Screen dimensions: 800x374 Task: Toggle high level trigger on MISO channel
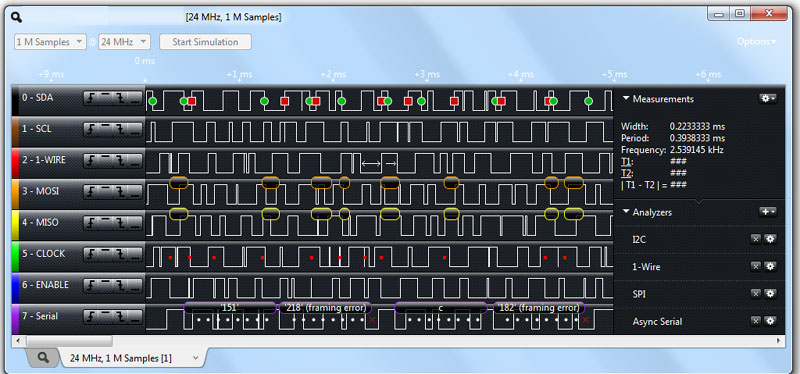click(106, 222)
